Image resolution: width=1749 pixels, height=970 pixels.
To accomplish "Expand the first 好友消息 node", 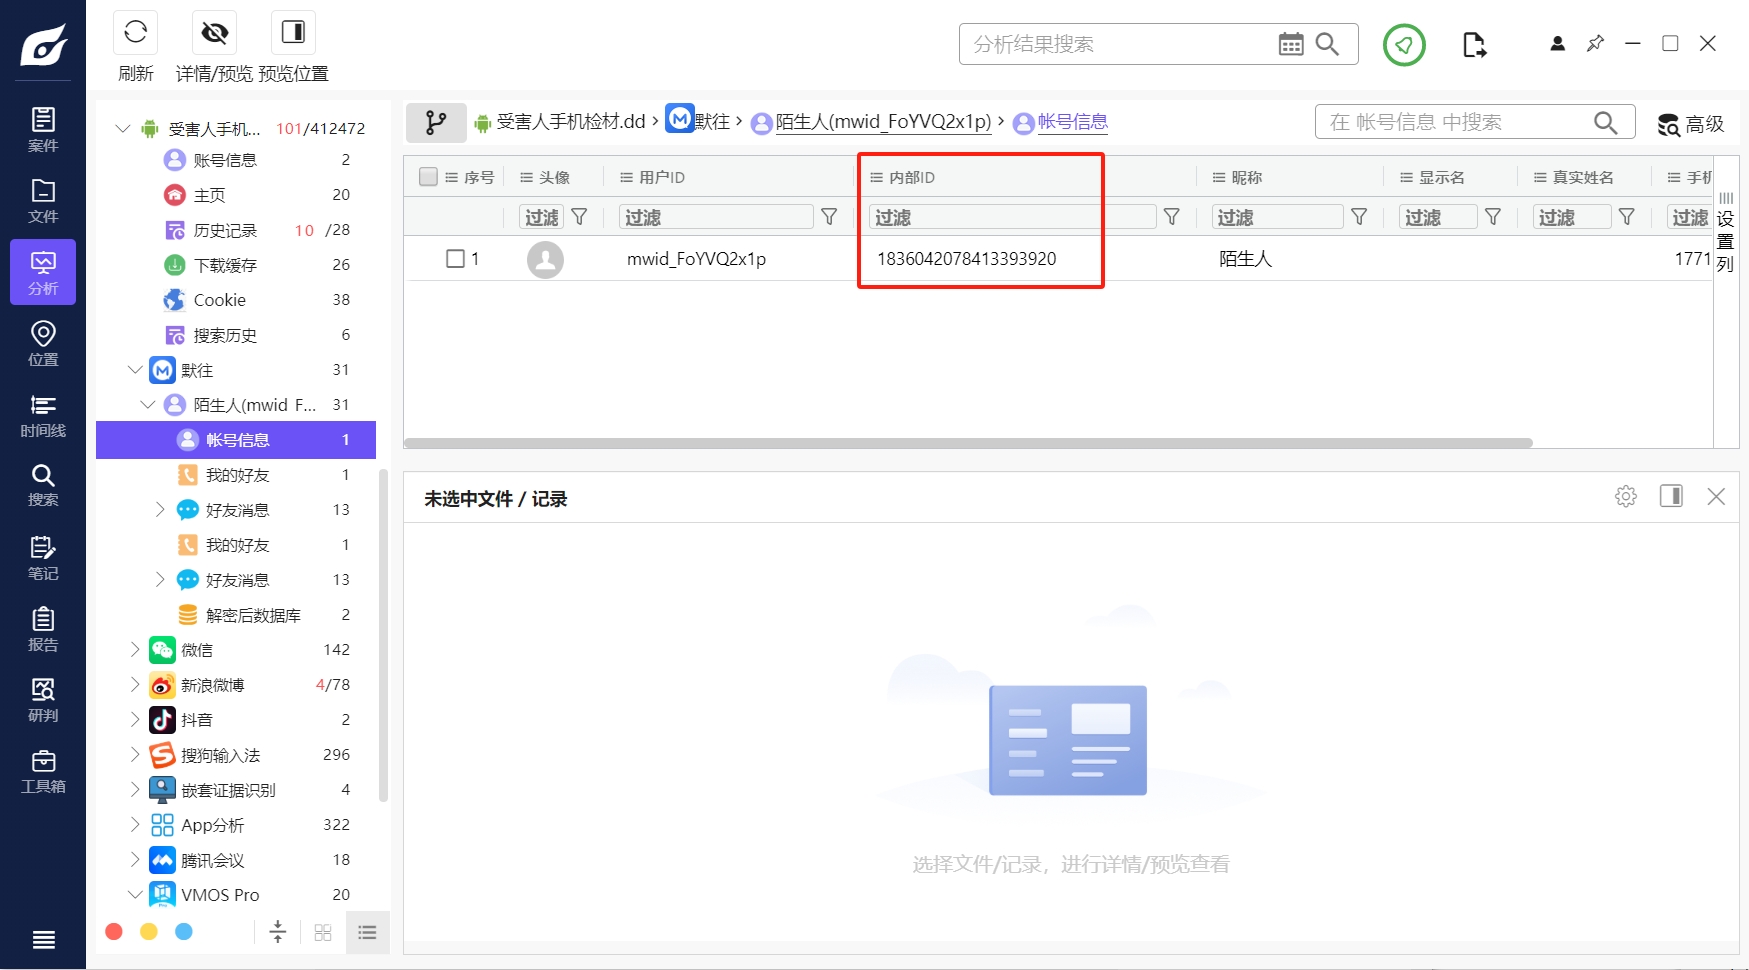I will [x=160, y=509].
